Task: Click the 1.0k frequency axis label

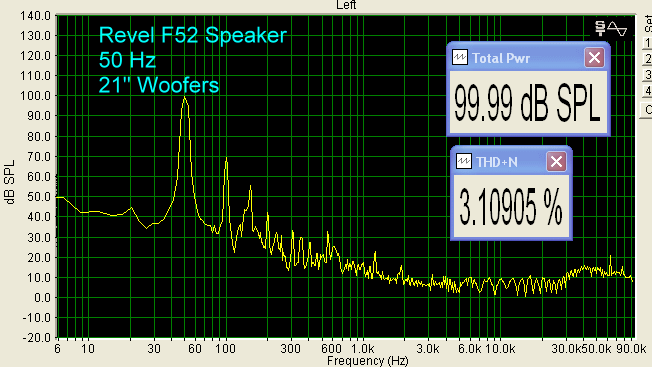Action: 362,348
